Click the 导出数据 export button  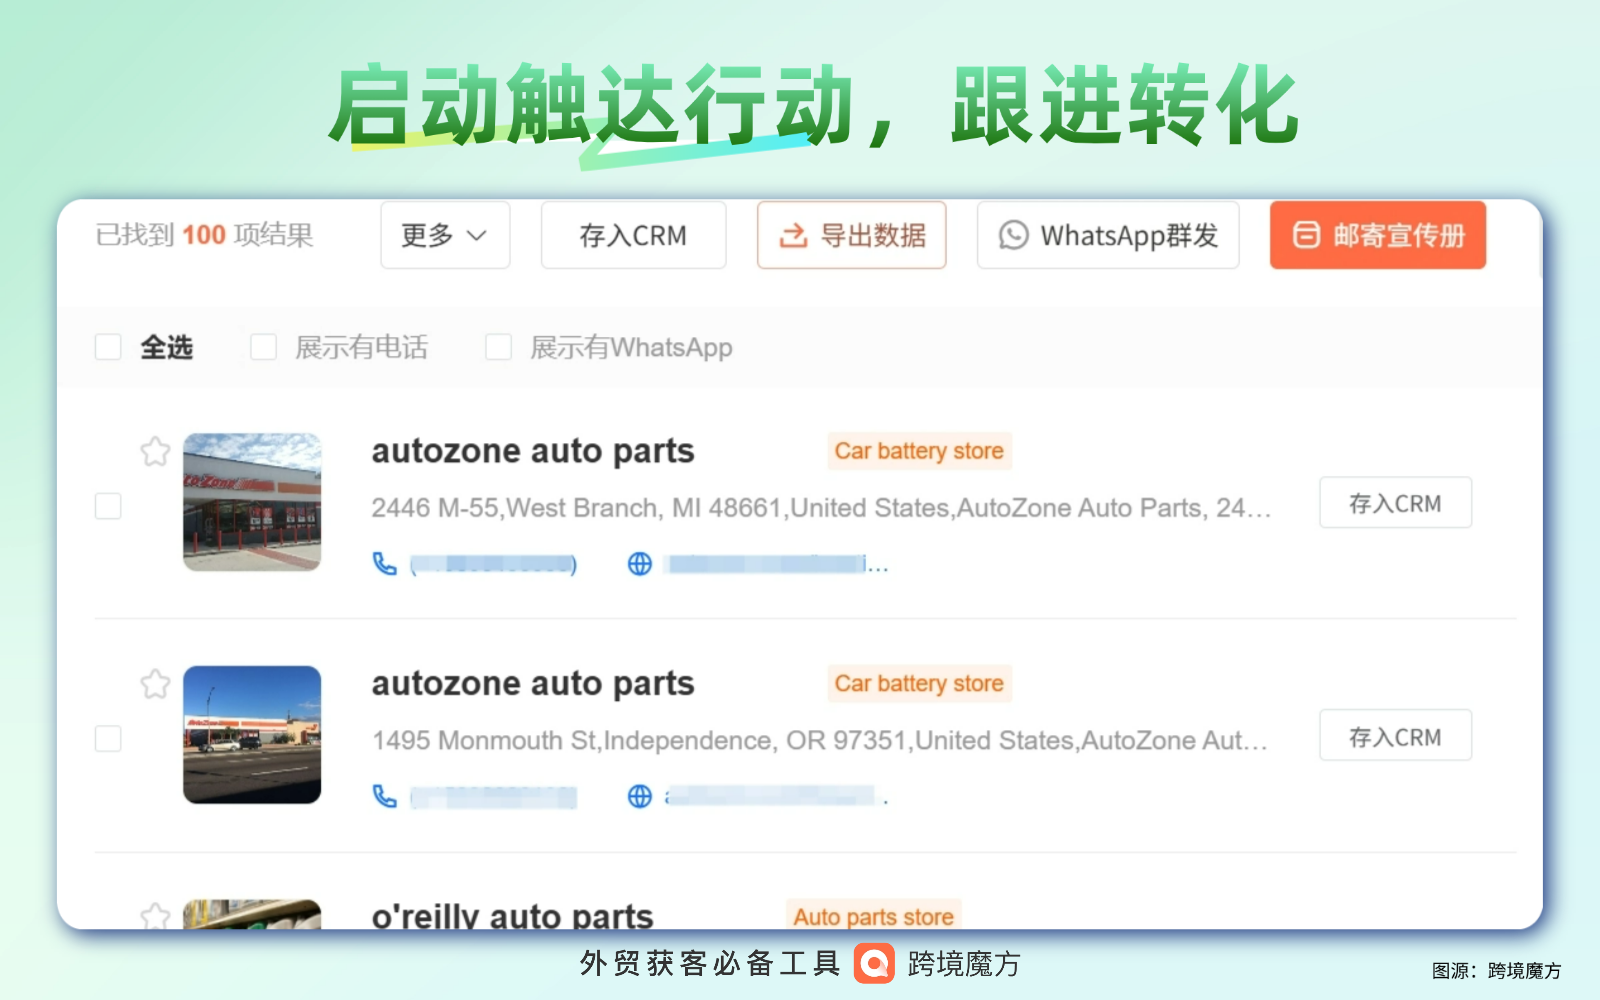pyautogui.click(x=851, y=236)
